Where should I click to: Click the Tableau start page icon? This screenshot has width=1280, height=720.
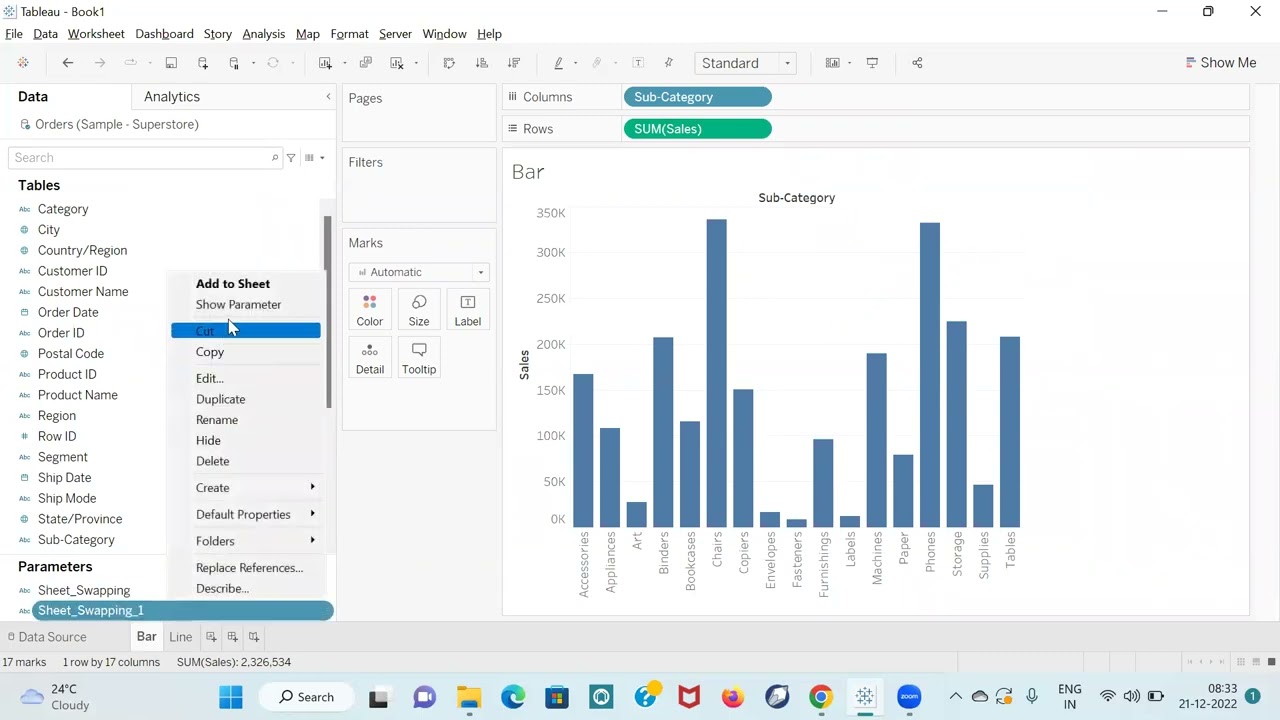point(23,63)
